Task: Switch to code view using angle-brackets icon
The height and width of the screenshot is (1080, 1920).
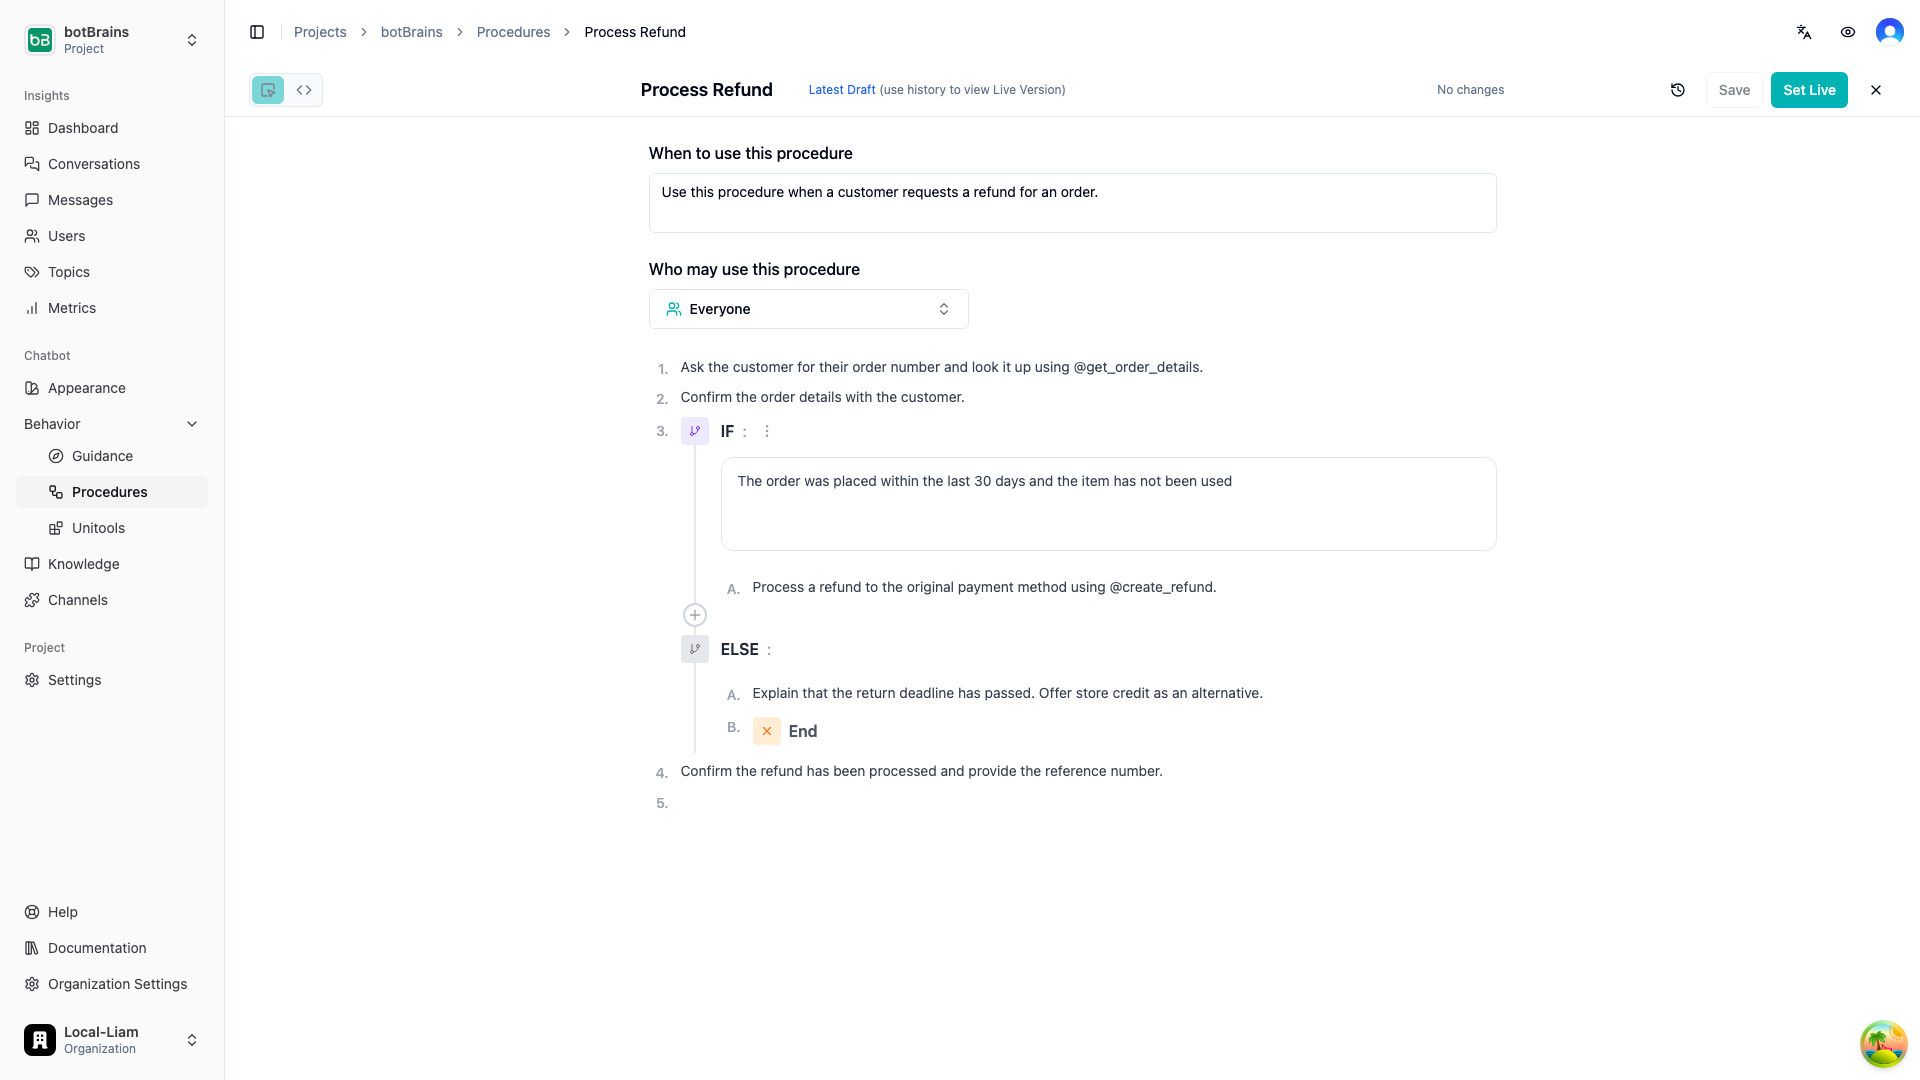Action: tap(304, 90)
